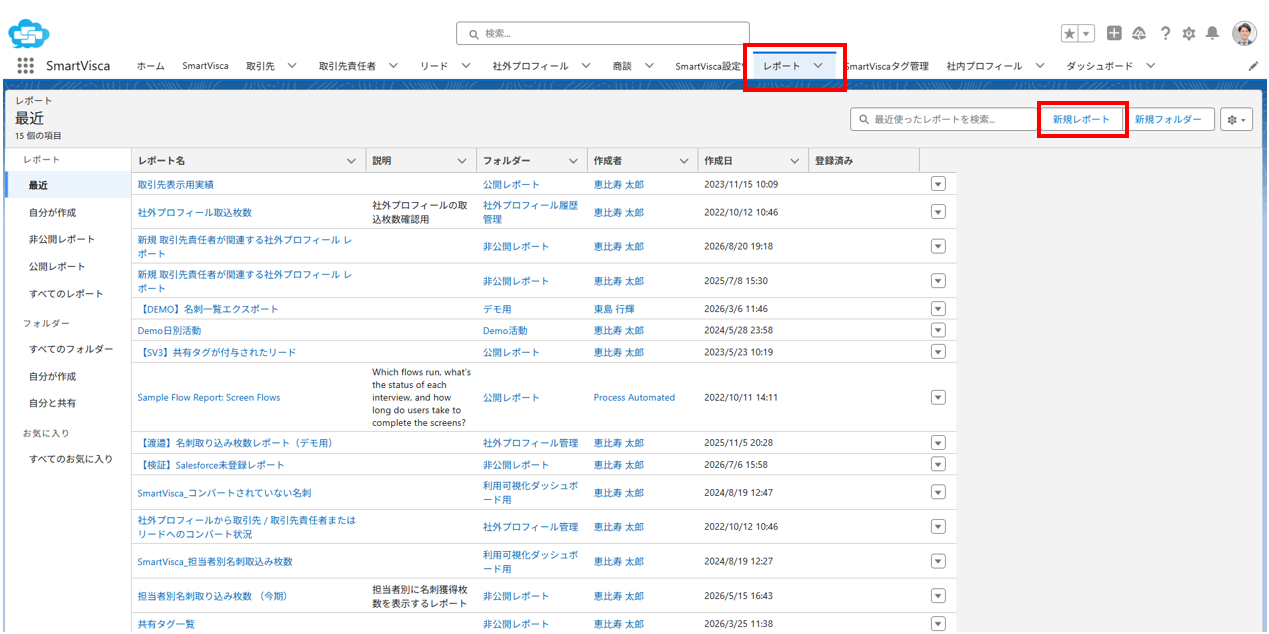Open the notifications bell

pyautogui.click(x=1212, y=34)
